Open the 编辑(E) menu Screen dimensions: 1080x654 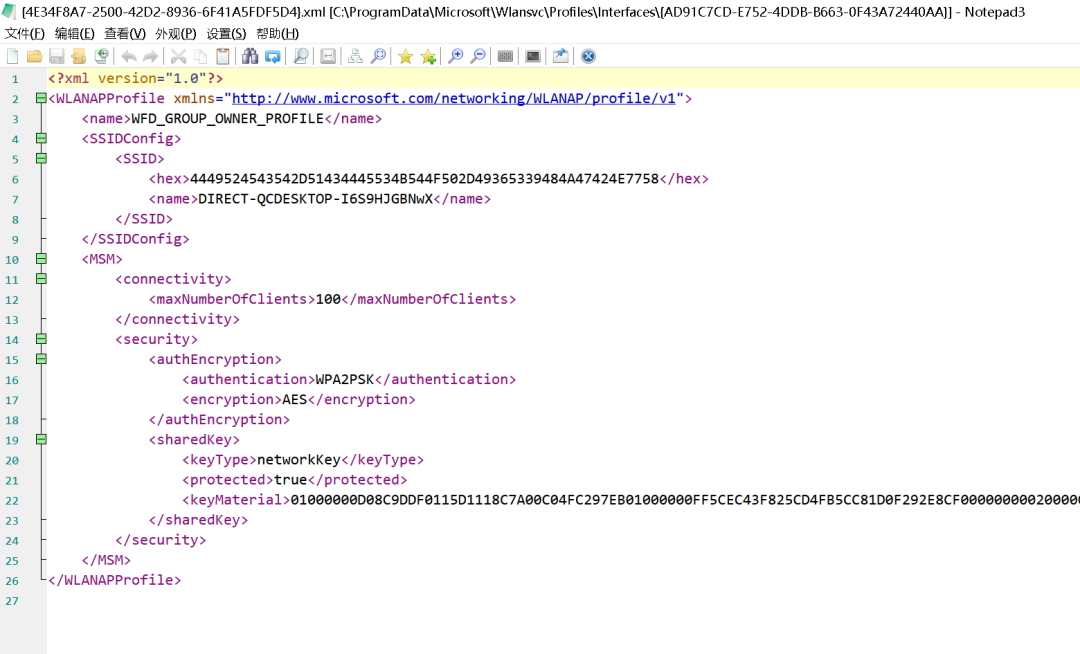[x=74, y=34]
